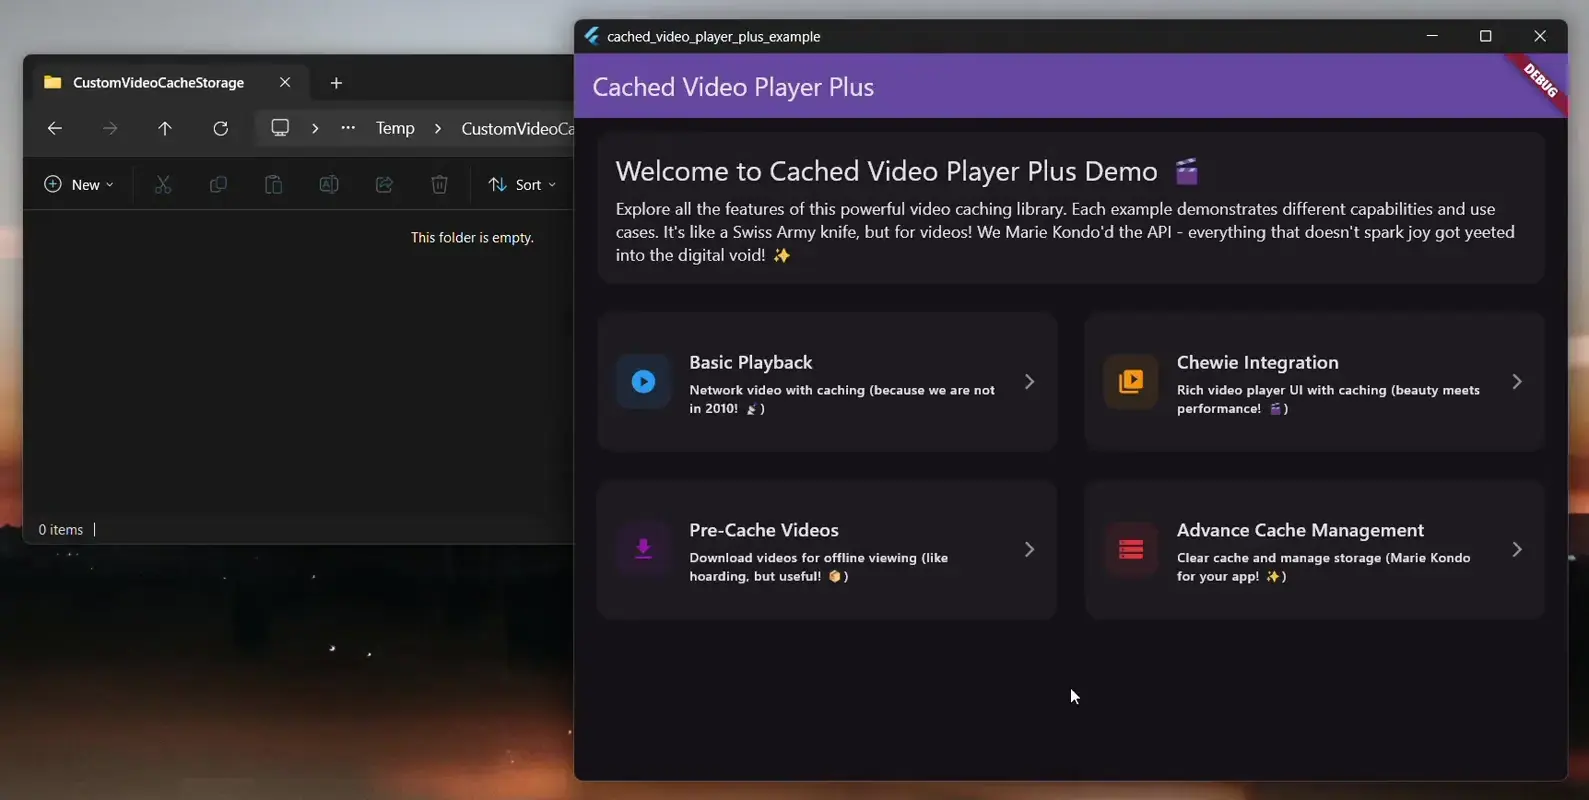The width and height of the screenshot is (1589, 800).
Task: Open the Chewie Integration video library icon
Action: [x=1131, y=381]
